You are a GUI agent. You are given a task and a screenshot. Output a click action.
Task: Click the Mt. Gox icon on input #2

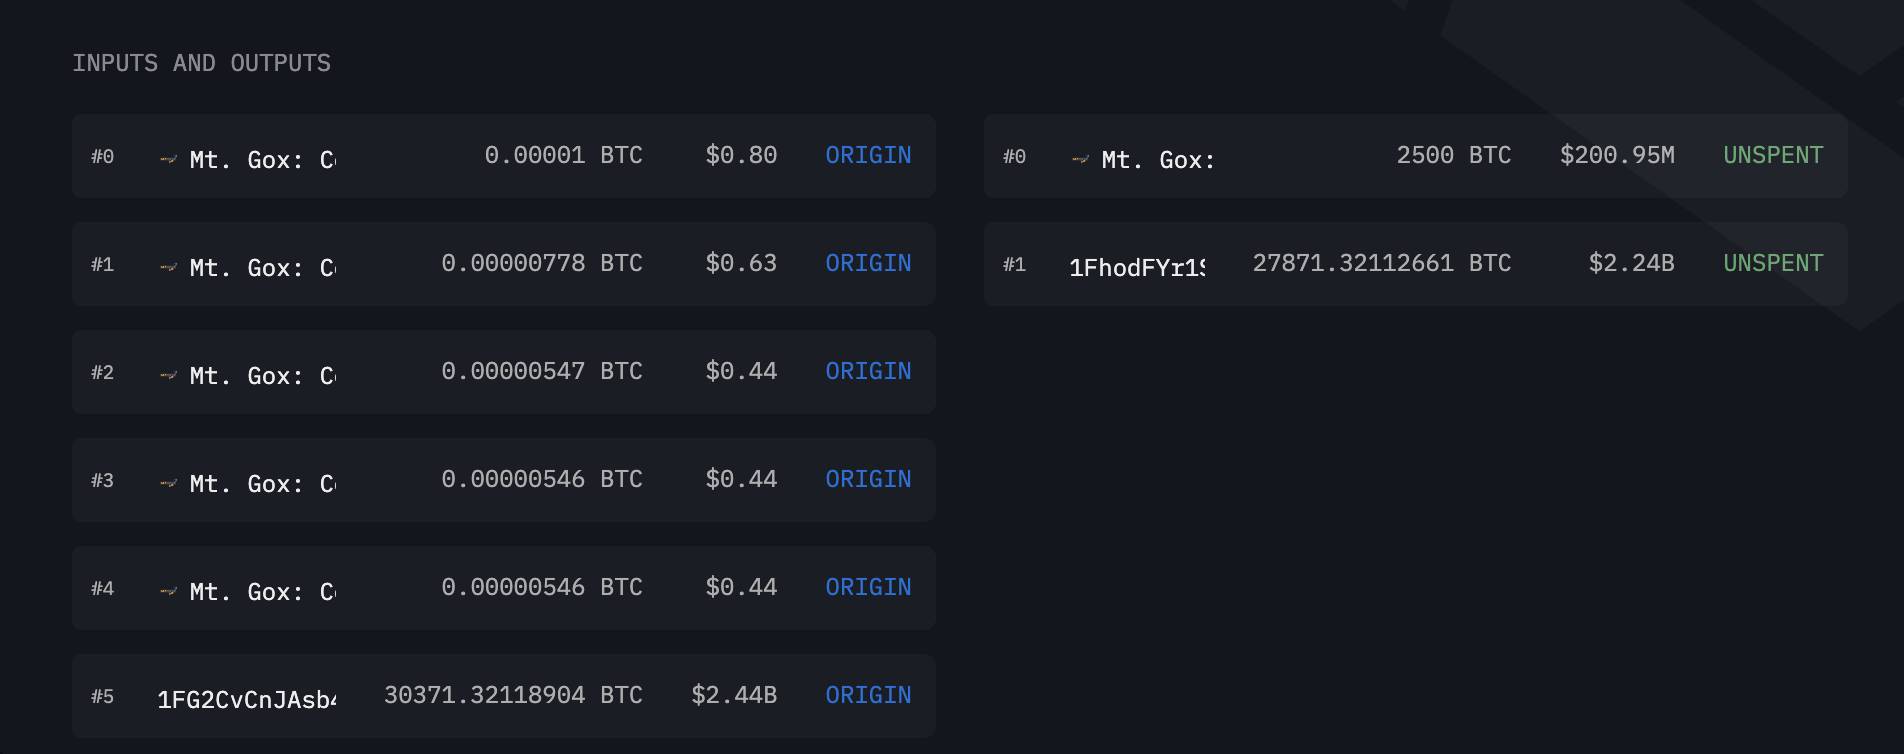click(168, 375)
